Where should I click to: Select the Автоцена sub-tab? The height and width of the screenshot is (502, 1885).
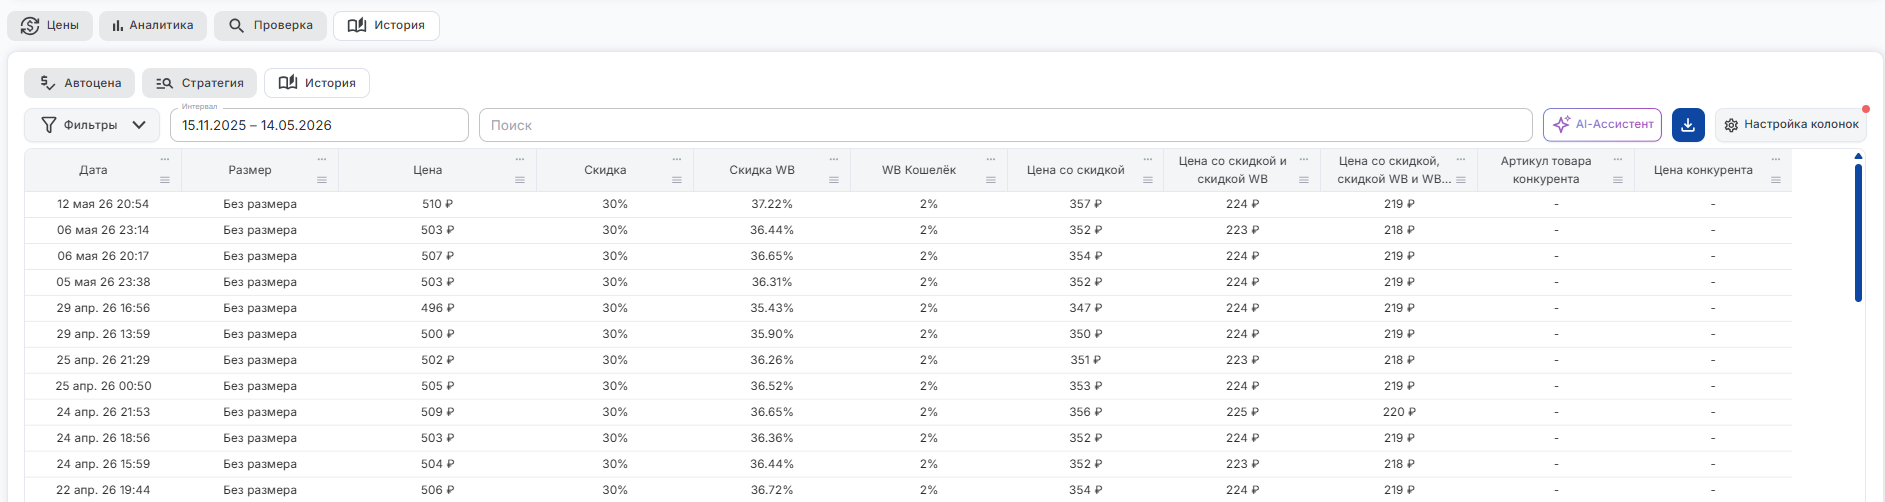click(80, 83)
